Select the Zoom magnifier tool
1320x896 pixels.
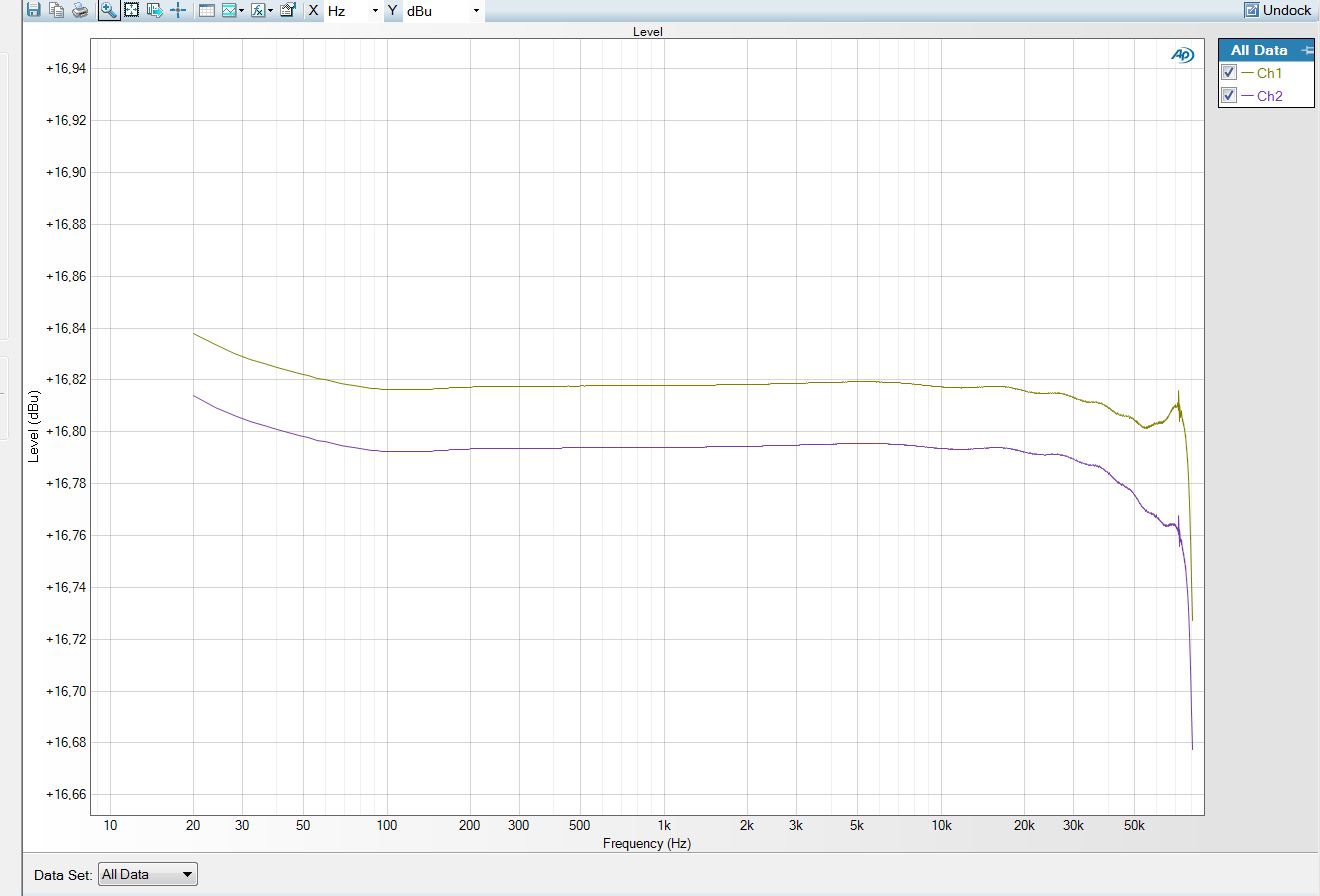[108, 10]
